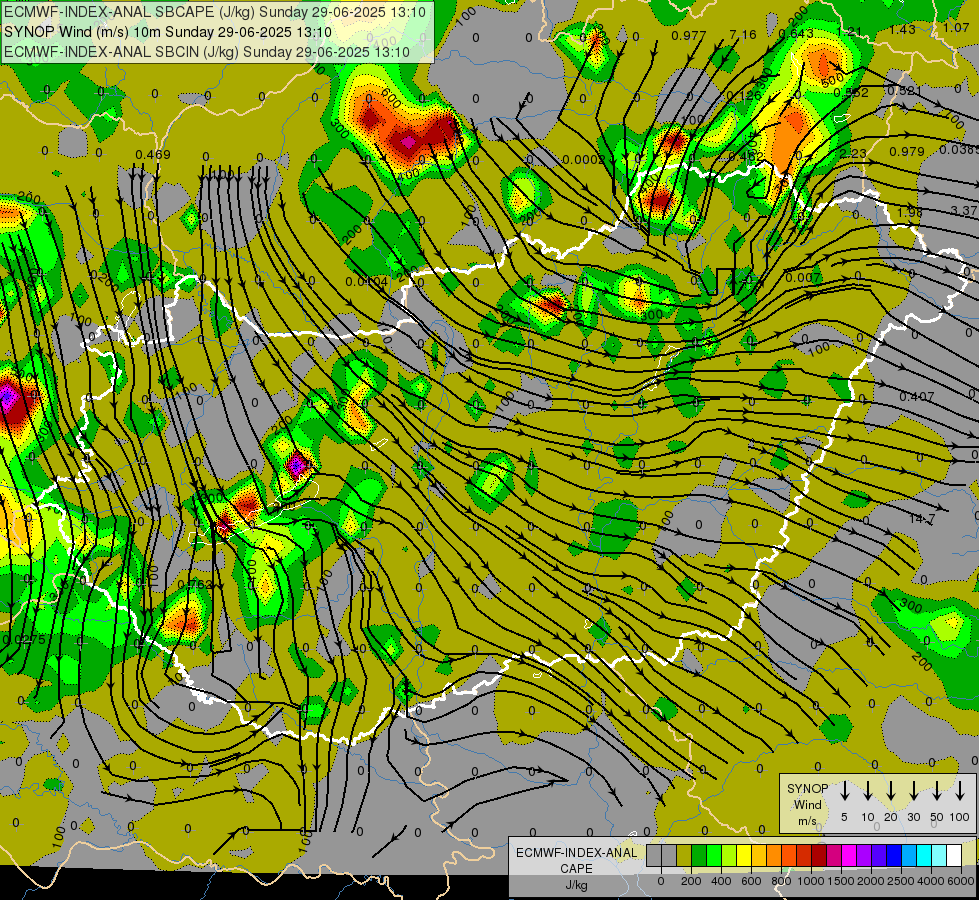The height and width of the screenshot is (900, 979).
Task: Pick the dark green CAPE legend swatch
Action: coord(699,855)
